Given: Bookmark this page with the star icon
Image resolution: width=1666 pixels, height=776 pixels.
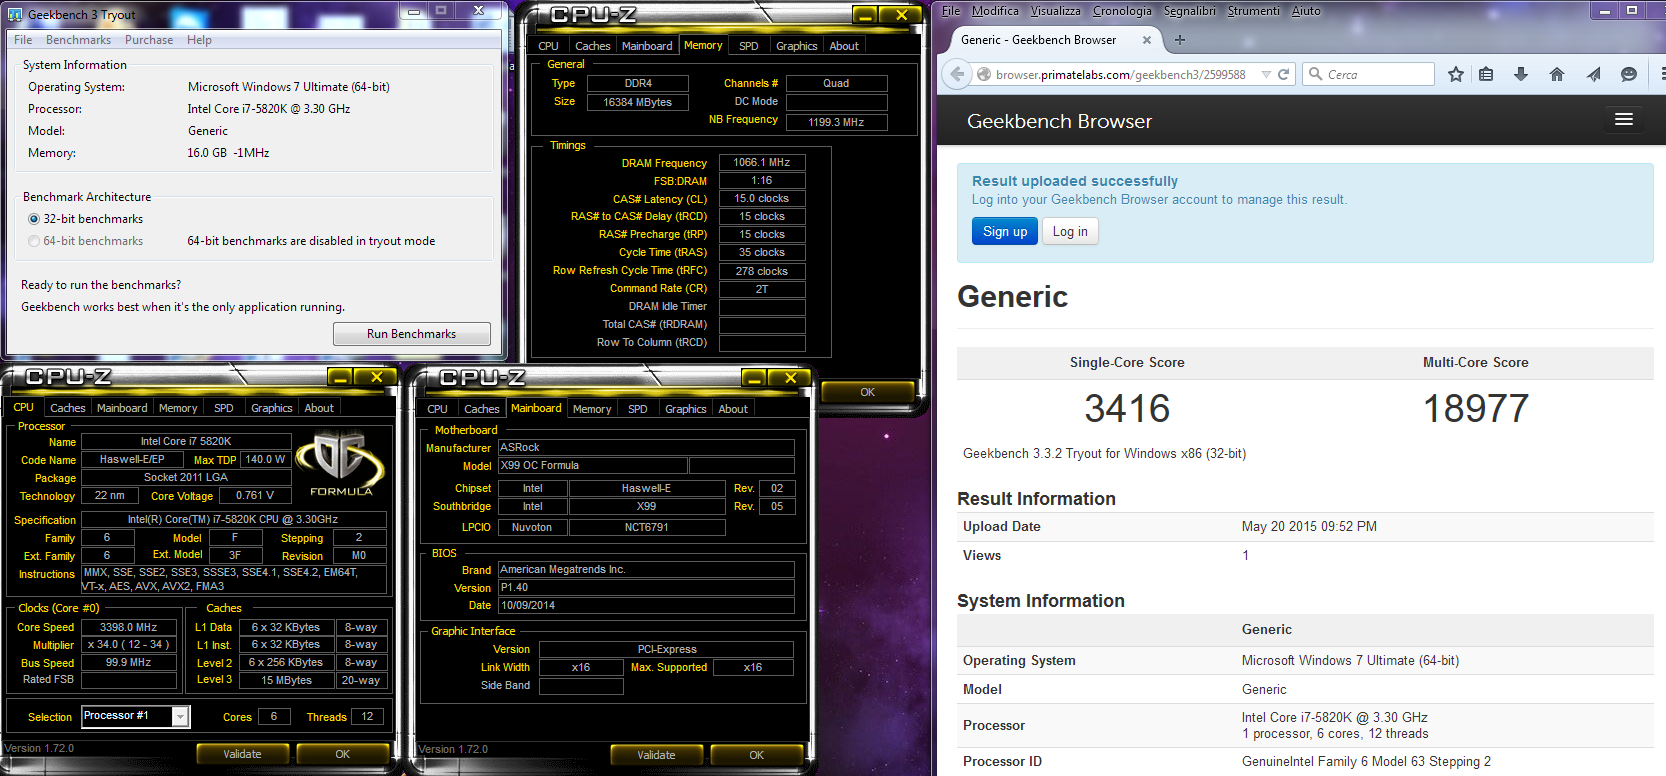Looking at the screenshot, I should pyautogui.click(x=1456, y=74).
